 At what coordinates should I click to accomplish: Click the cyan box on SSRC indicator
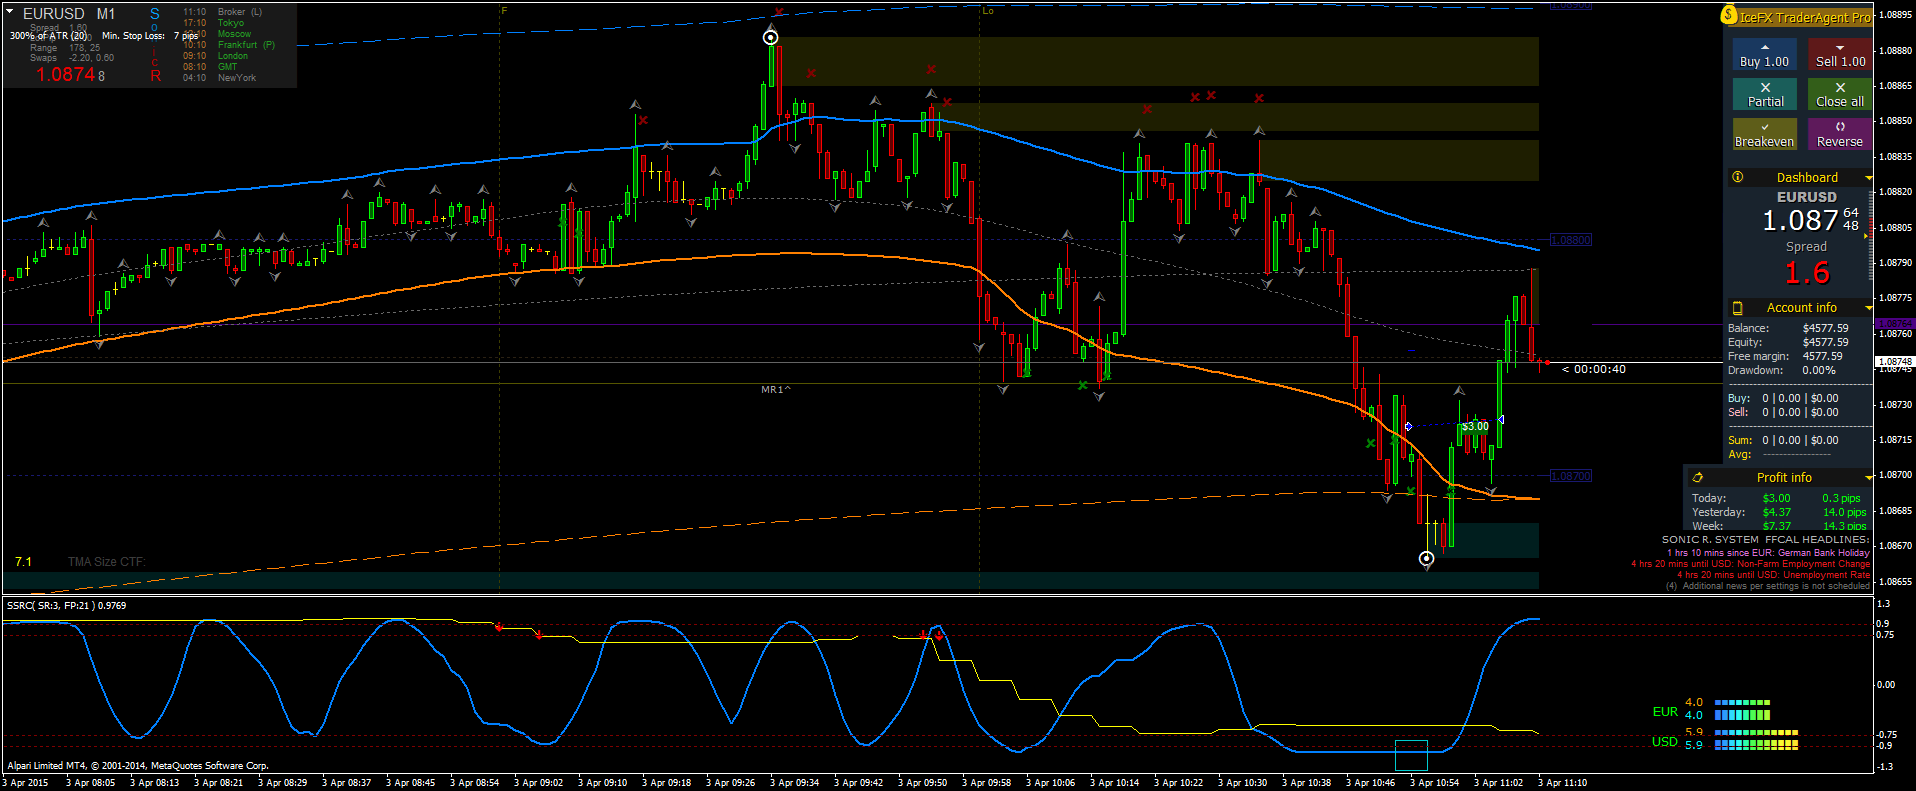click(1411, 756)
